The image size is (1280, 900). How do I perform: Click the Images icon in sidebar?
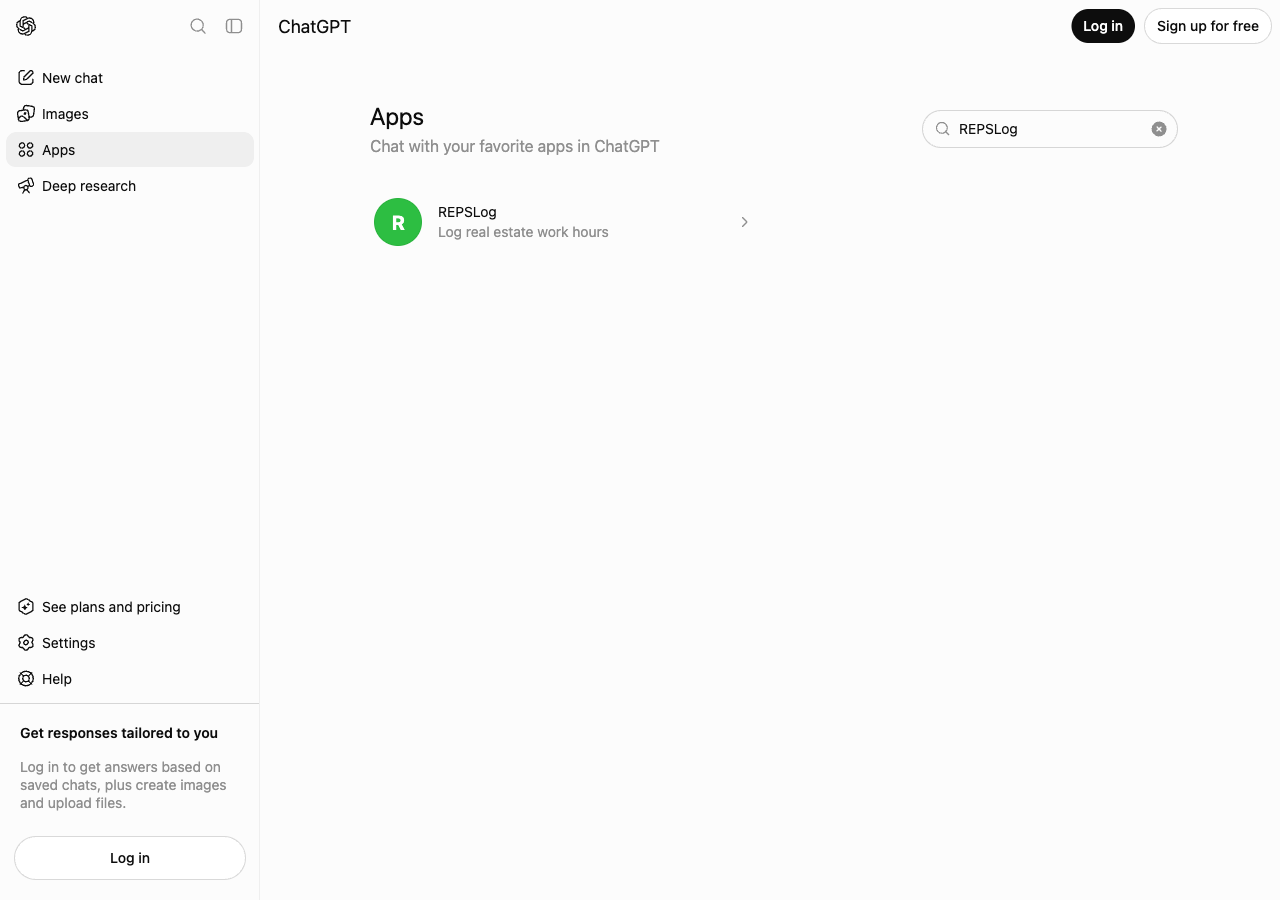click(26, 113)
